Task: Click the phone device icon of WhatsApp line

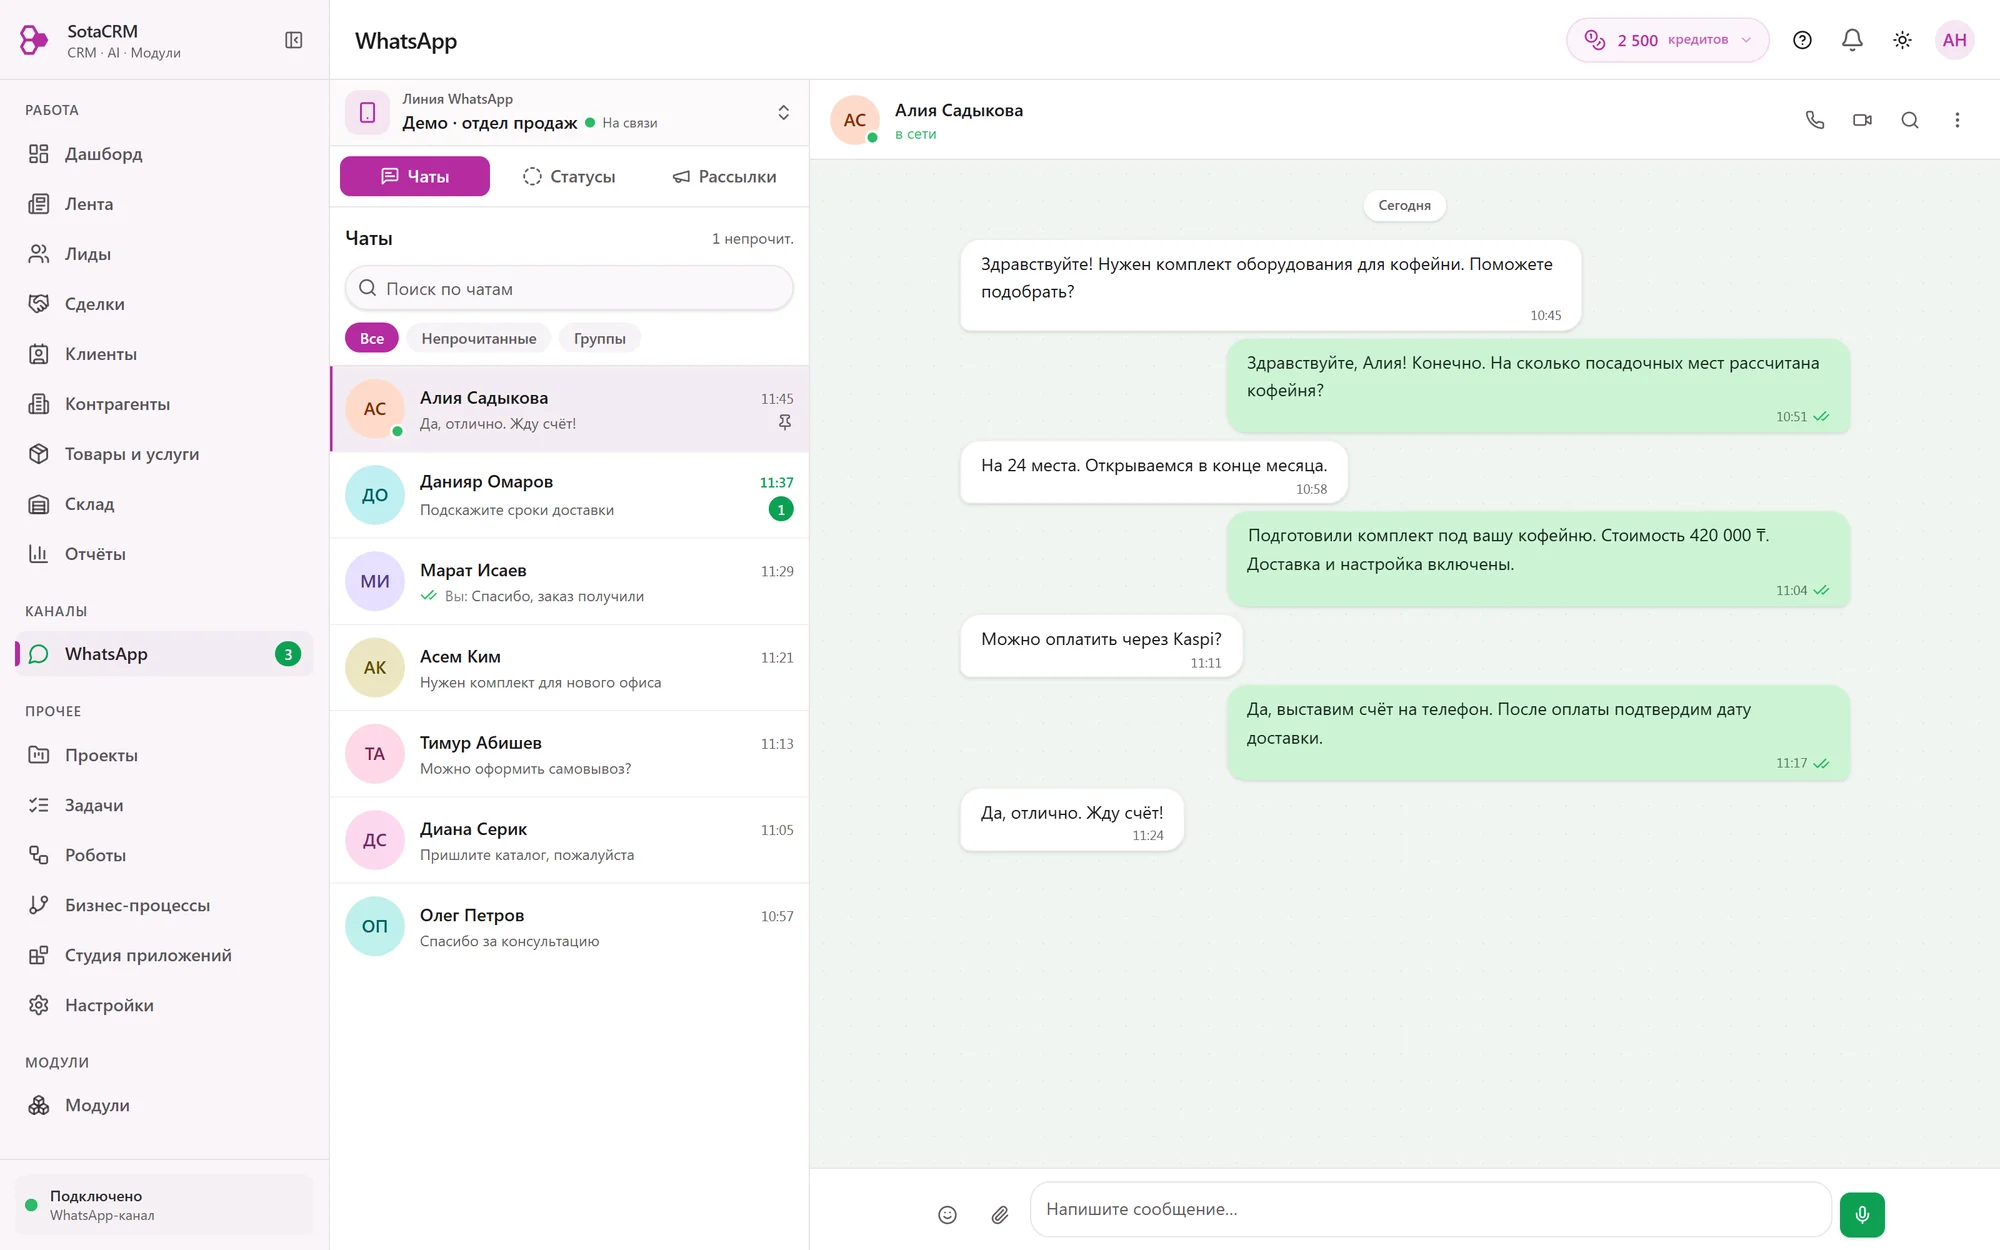Action: (x=367, y=112)
